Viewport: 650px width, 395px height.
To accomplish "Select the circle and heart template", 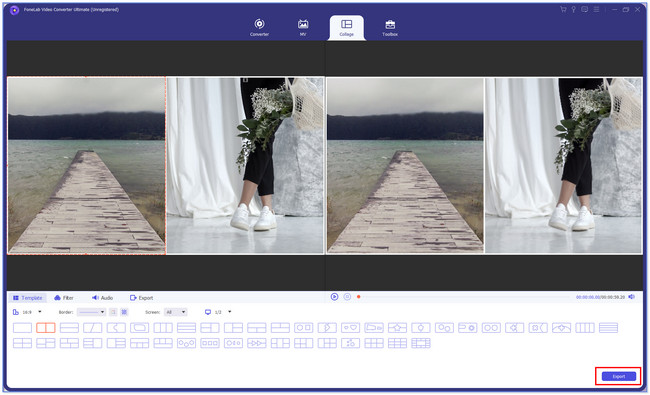I will point(350,328).
